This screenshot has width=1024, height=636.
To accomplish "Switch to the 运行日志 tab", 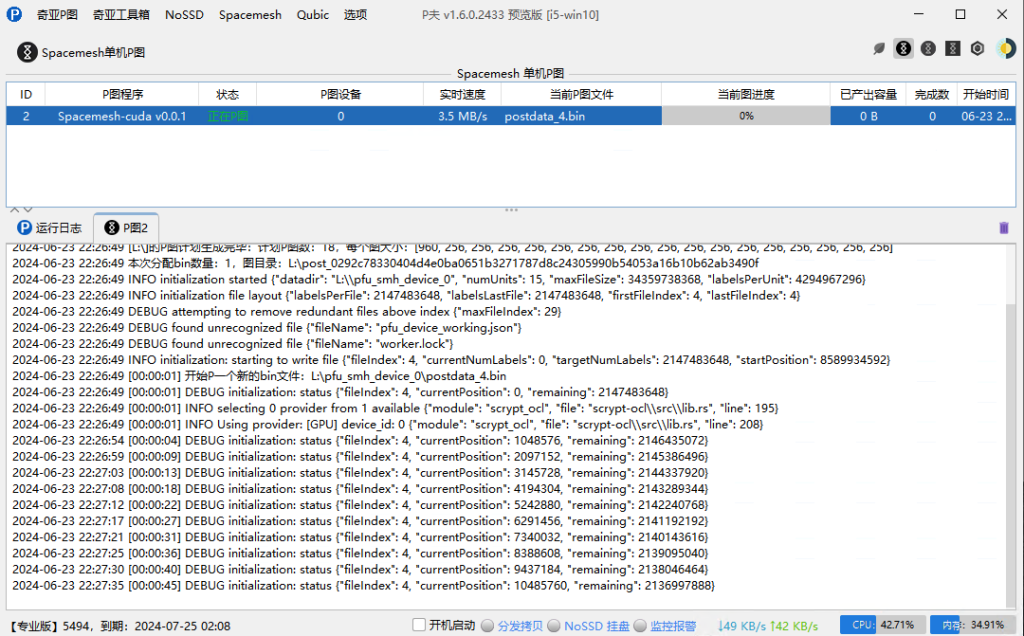I will point(49,228).
